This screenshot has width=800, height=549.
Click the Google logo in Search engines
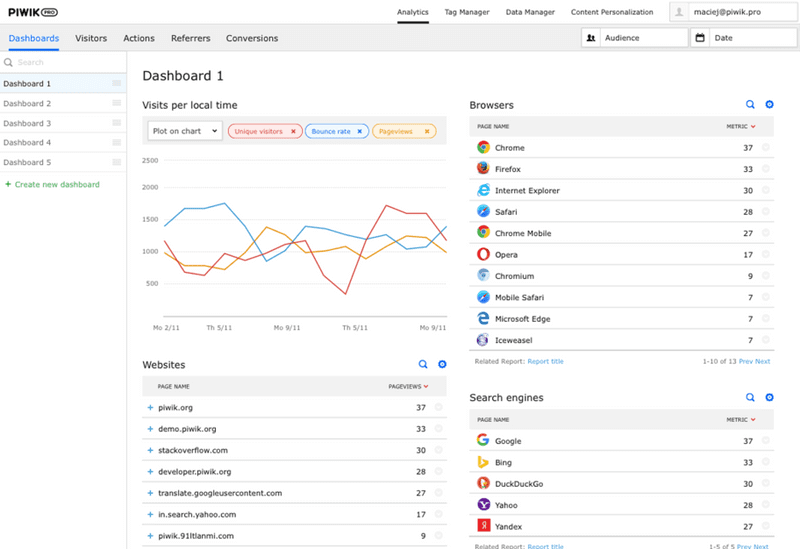pyautogui.click(x=483, y=440)
